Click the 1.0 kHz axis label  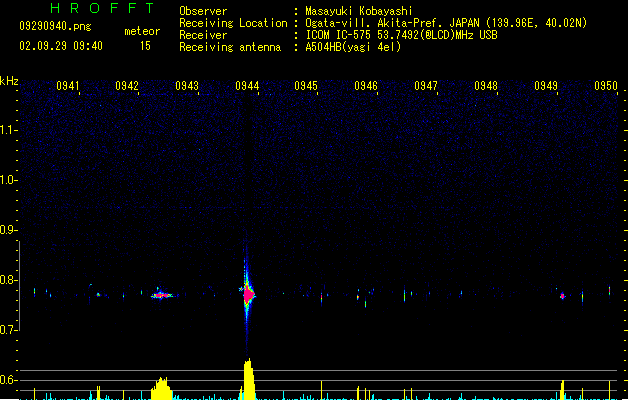click(8, 180)
